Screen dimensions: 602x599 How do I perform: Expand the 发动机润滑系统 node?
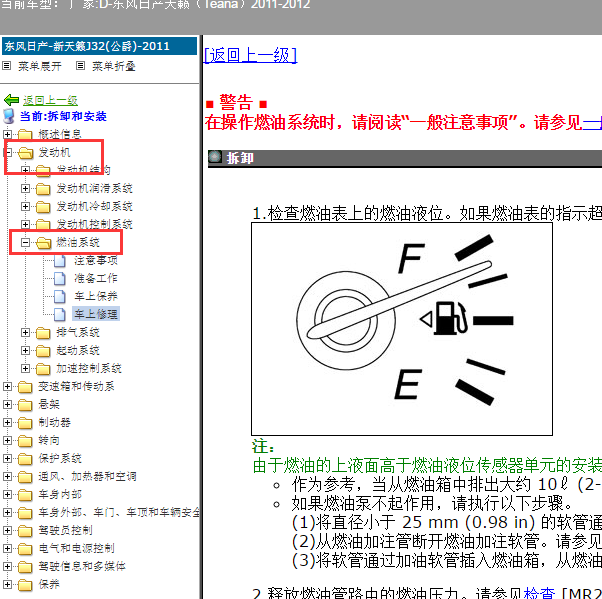pyautogui.click(x=25, y=188)
